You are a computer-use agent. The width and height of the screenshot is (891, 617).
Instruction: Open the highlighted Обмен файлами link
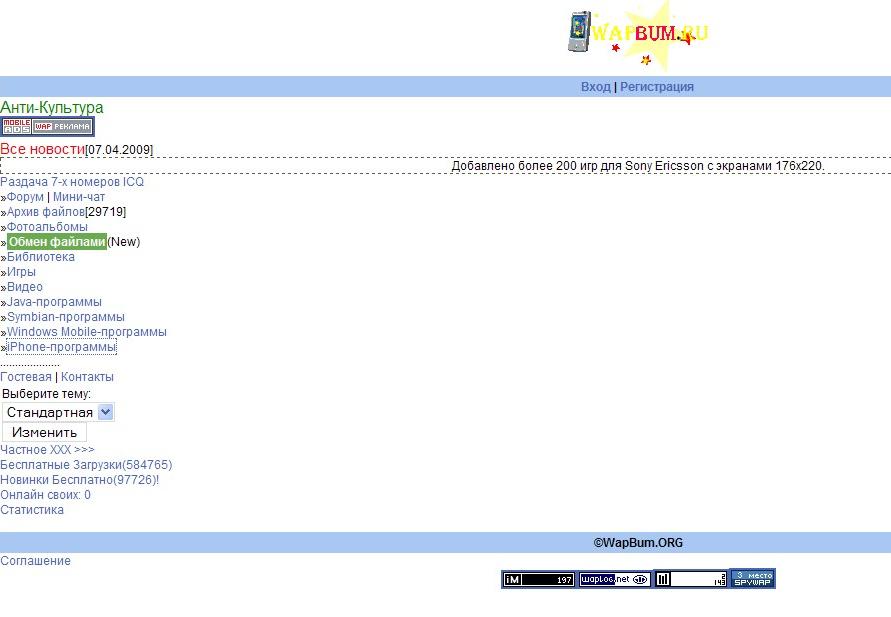tap(57, 241)
